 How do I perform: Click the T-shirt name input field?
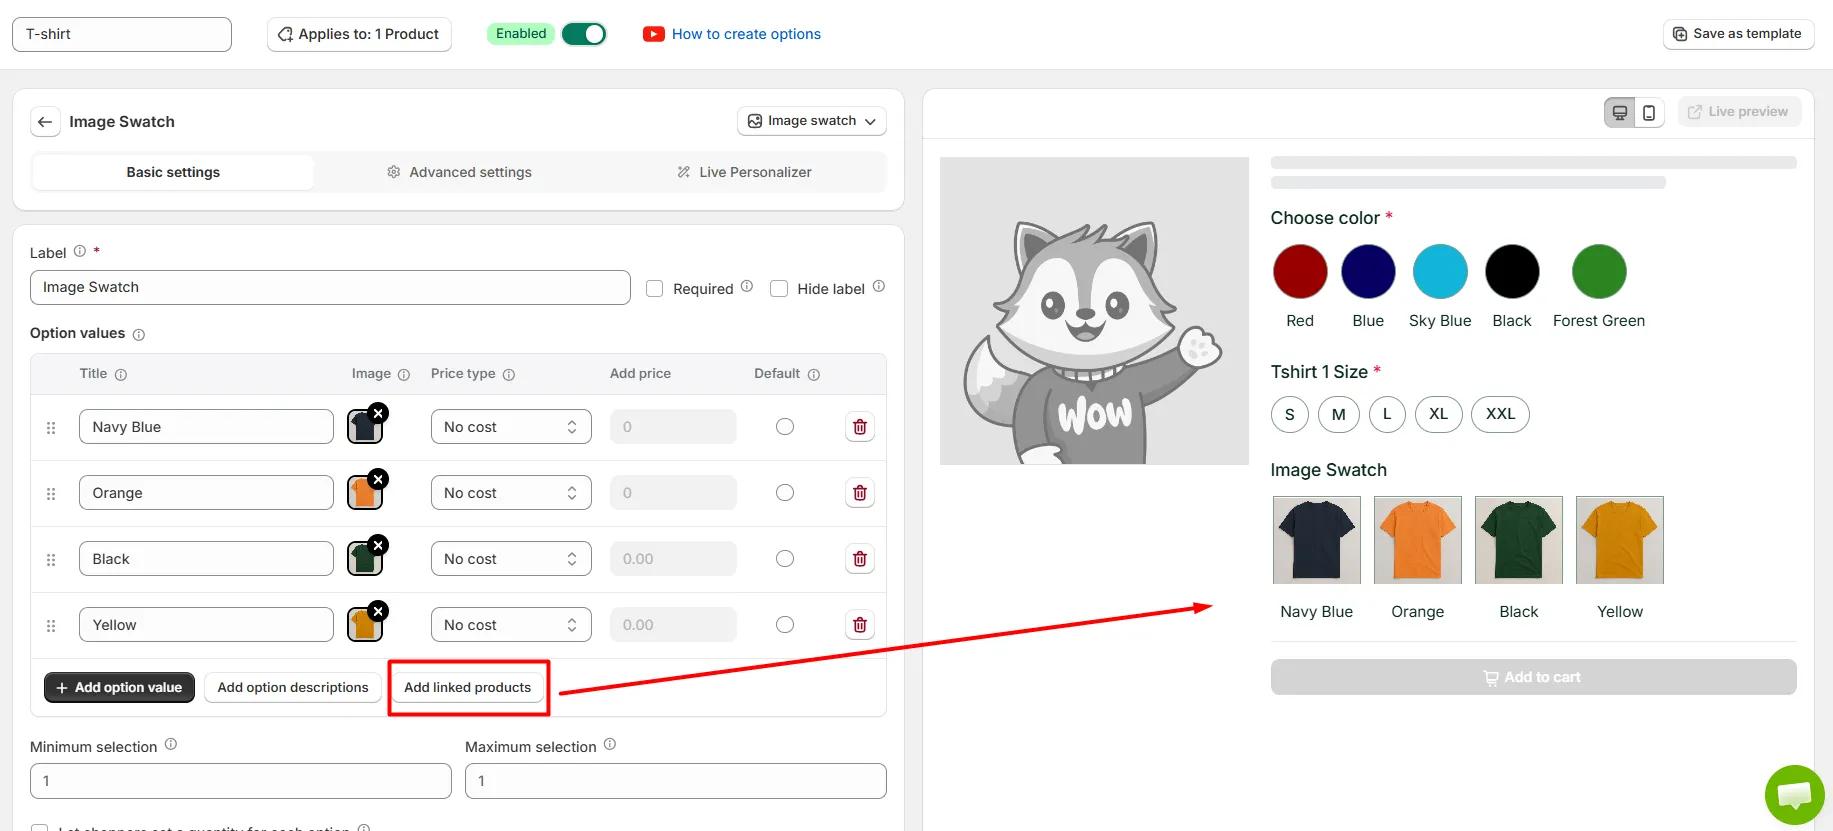click(x=122, y=34)
